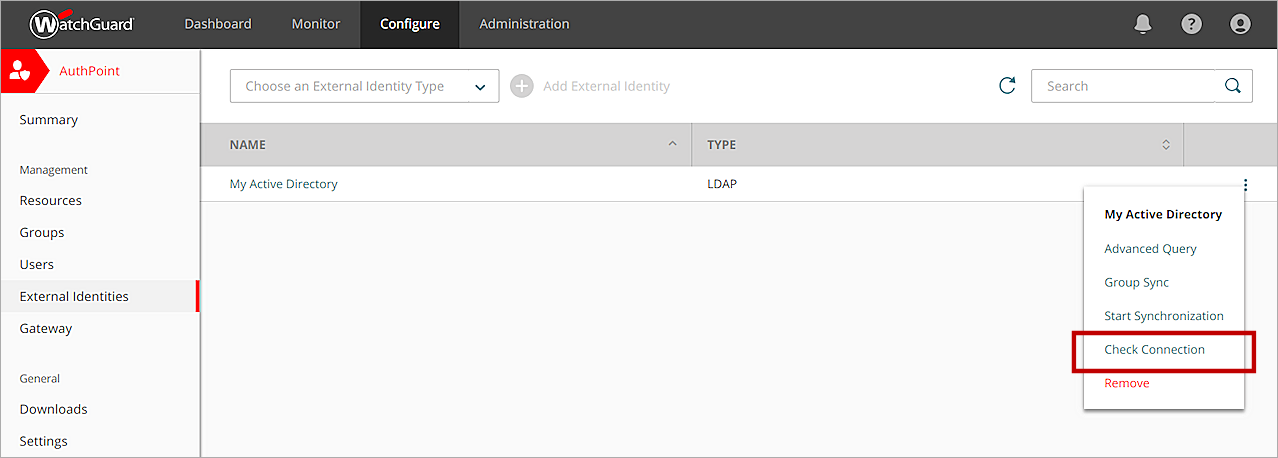This screenshot has width=1278, height=458.
Task: Sort the table by the NAME column
Action: tap(446, 145)
